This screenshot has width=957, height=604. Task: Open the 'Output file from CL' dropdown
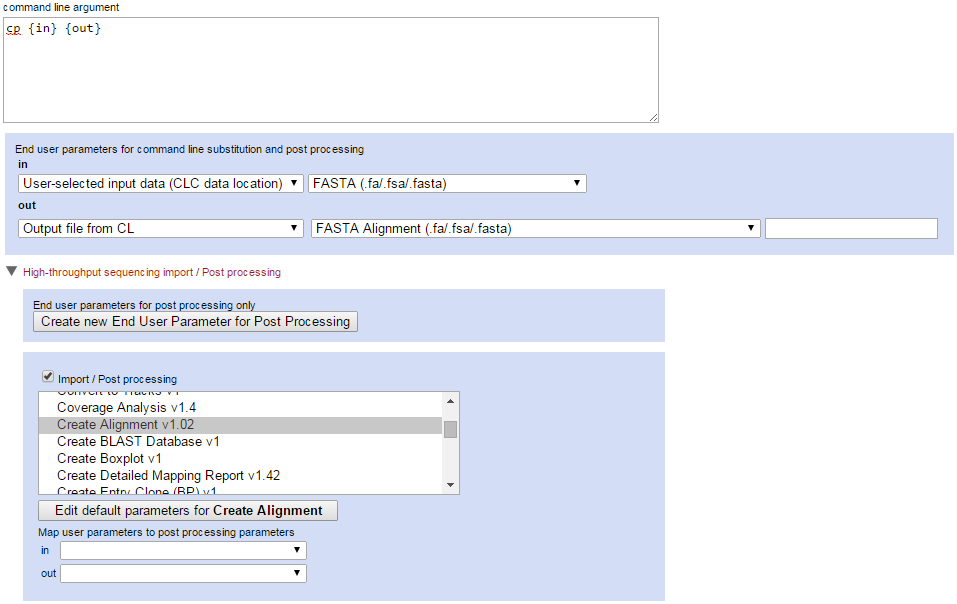[x=295, y=228]
